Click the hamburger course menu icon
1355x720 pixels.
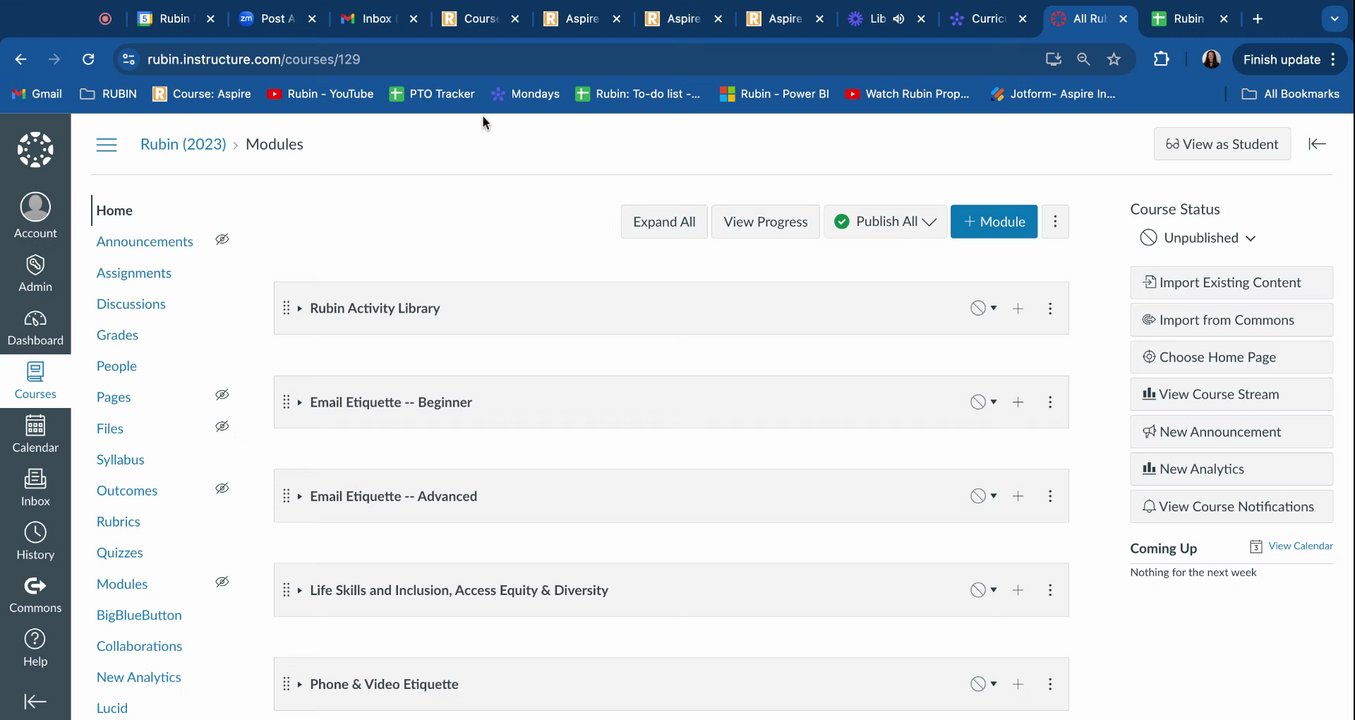(x=106, y=145)
